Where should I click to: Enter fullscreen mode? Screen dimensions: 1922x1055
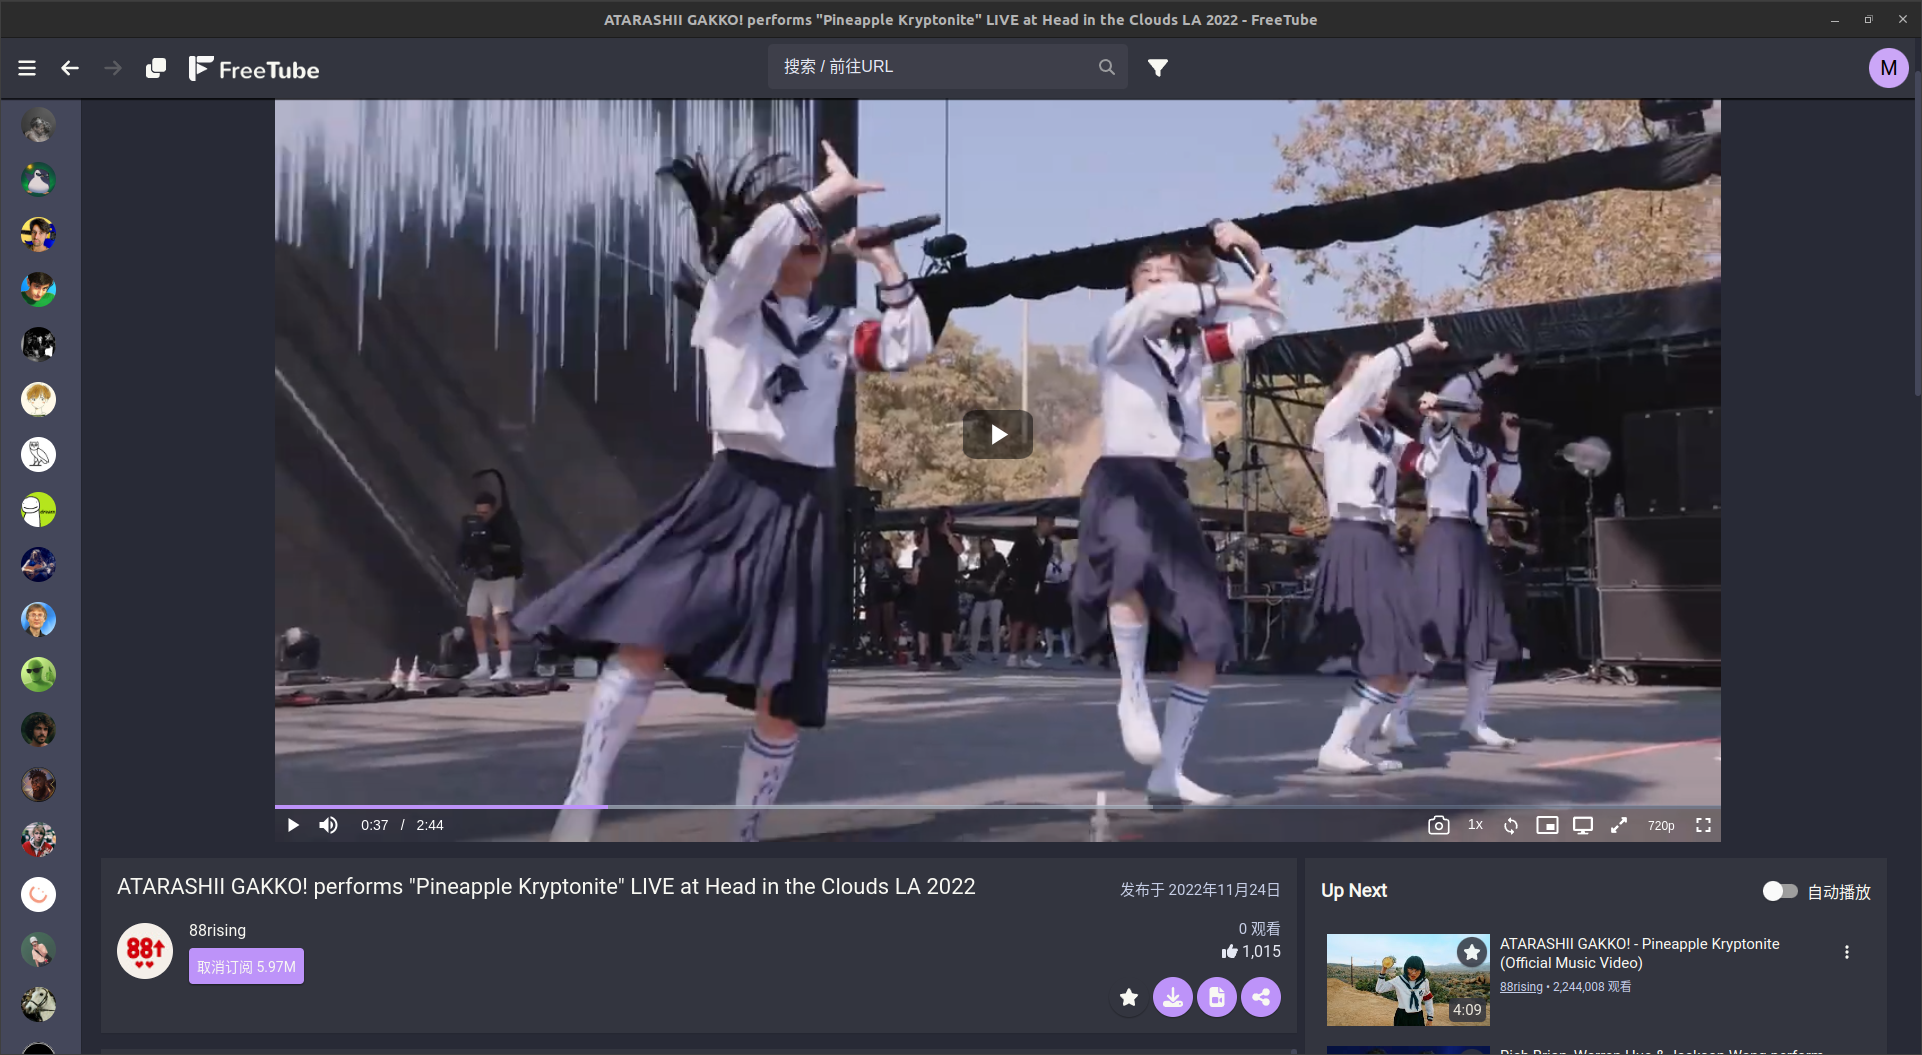[x=1703, y=825]
